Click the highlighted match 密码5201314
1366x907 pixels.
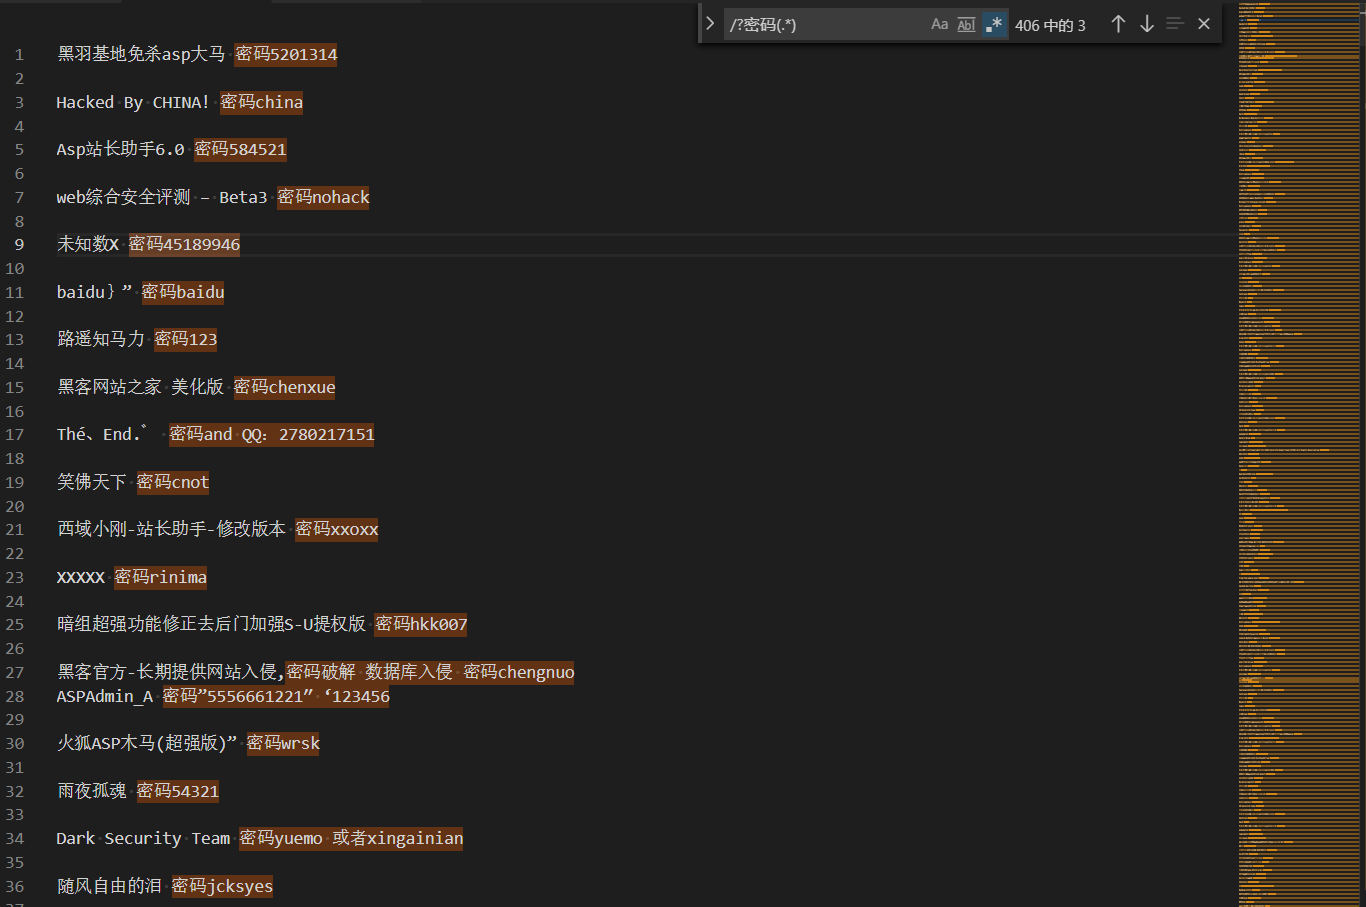[286, 54]
